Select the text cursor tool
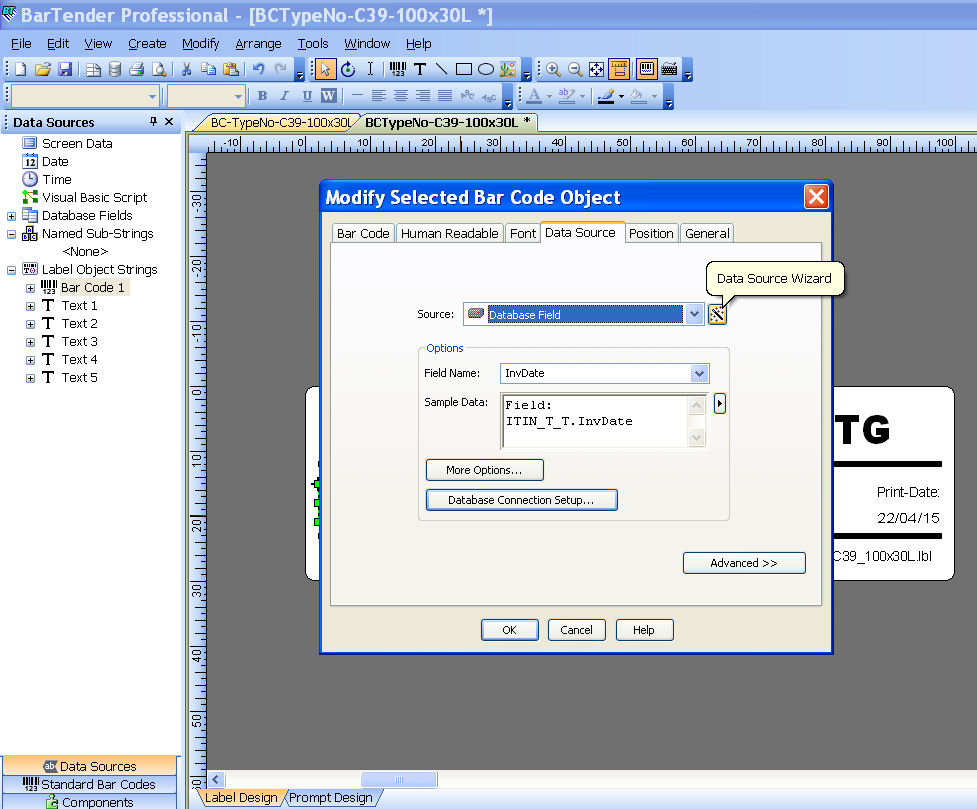 pyautogui.click(x=370, y=69)
